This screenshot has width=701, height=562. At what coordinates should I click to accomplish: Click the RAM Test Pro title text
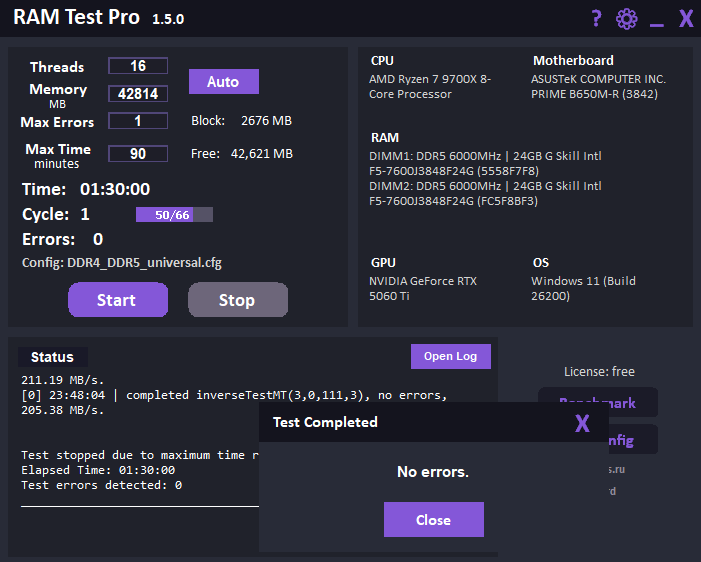click(76, 17)
